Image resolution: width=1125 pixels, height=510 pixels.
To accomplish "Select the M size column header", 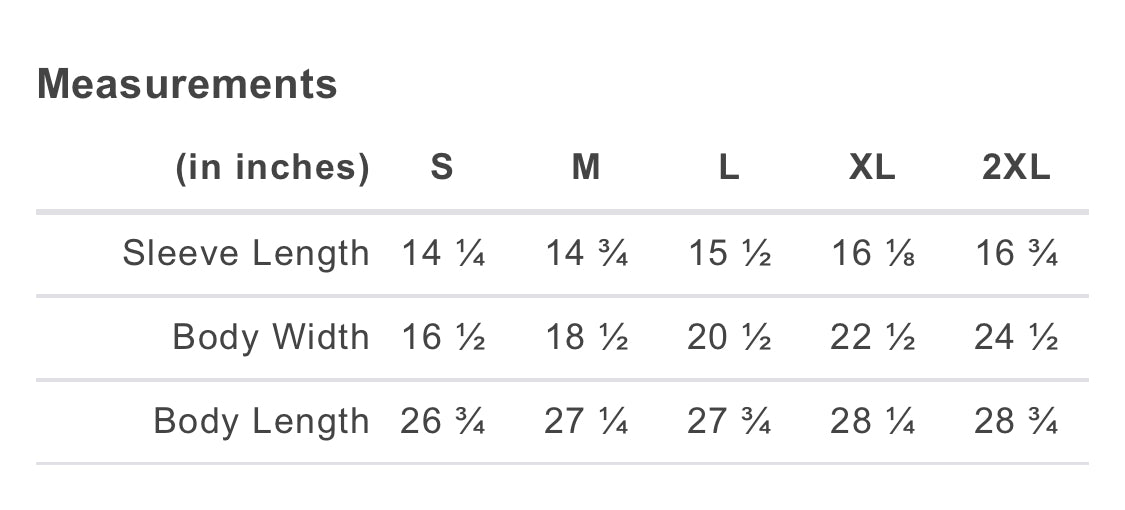I will pyautogui.click(x=586, y=168).
